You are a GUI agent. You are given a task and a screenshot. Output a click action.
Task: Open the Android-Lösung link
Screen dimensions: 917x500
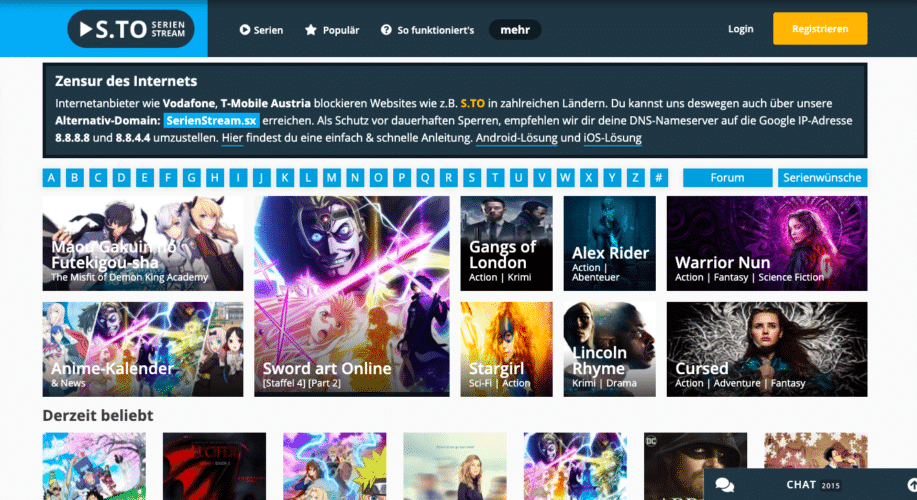[x=516, y=139]
